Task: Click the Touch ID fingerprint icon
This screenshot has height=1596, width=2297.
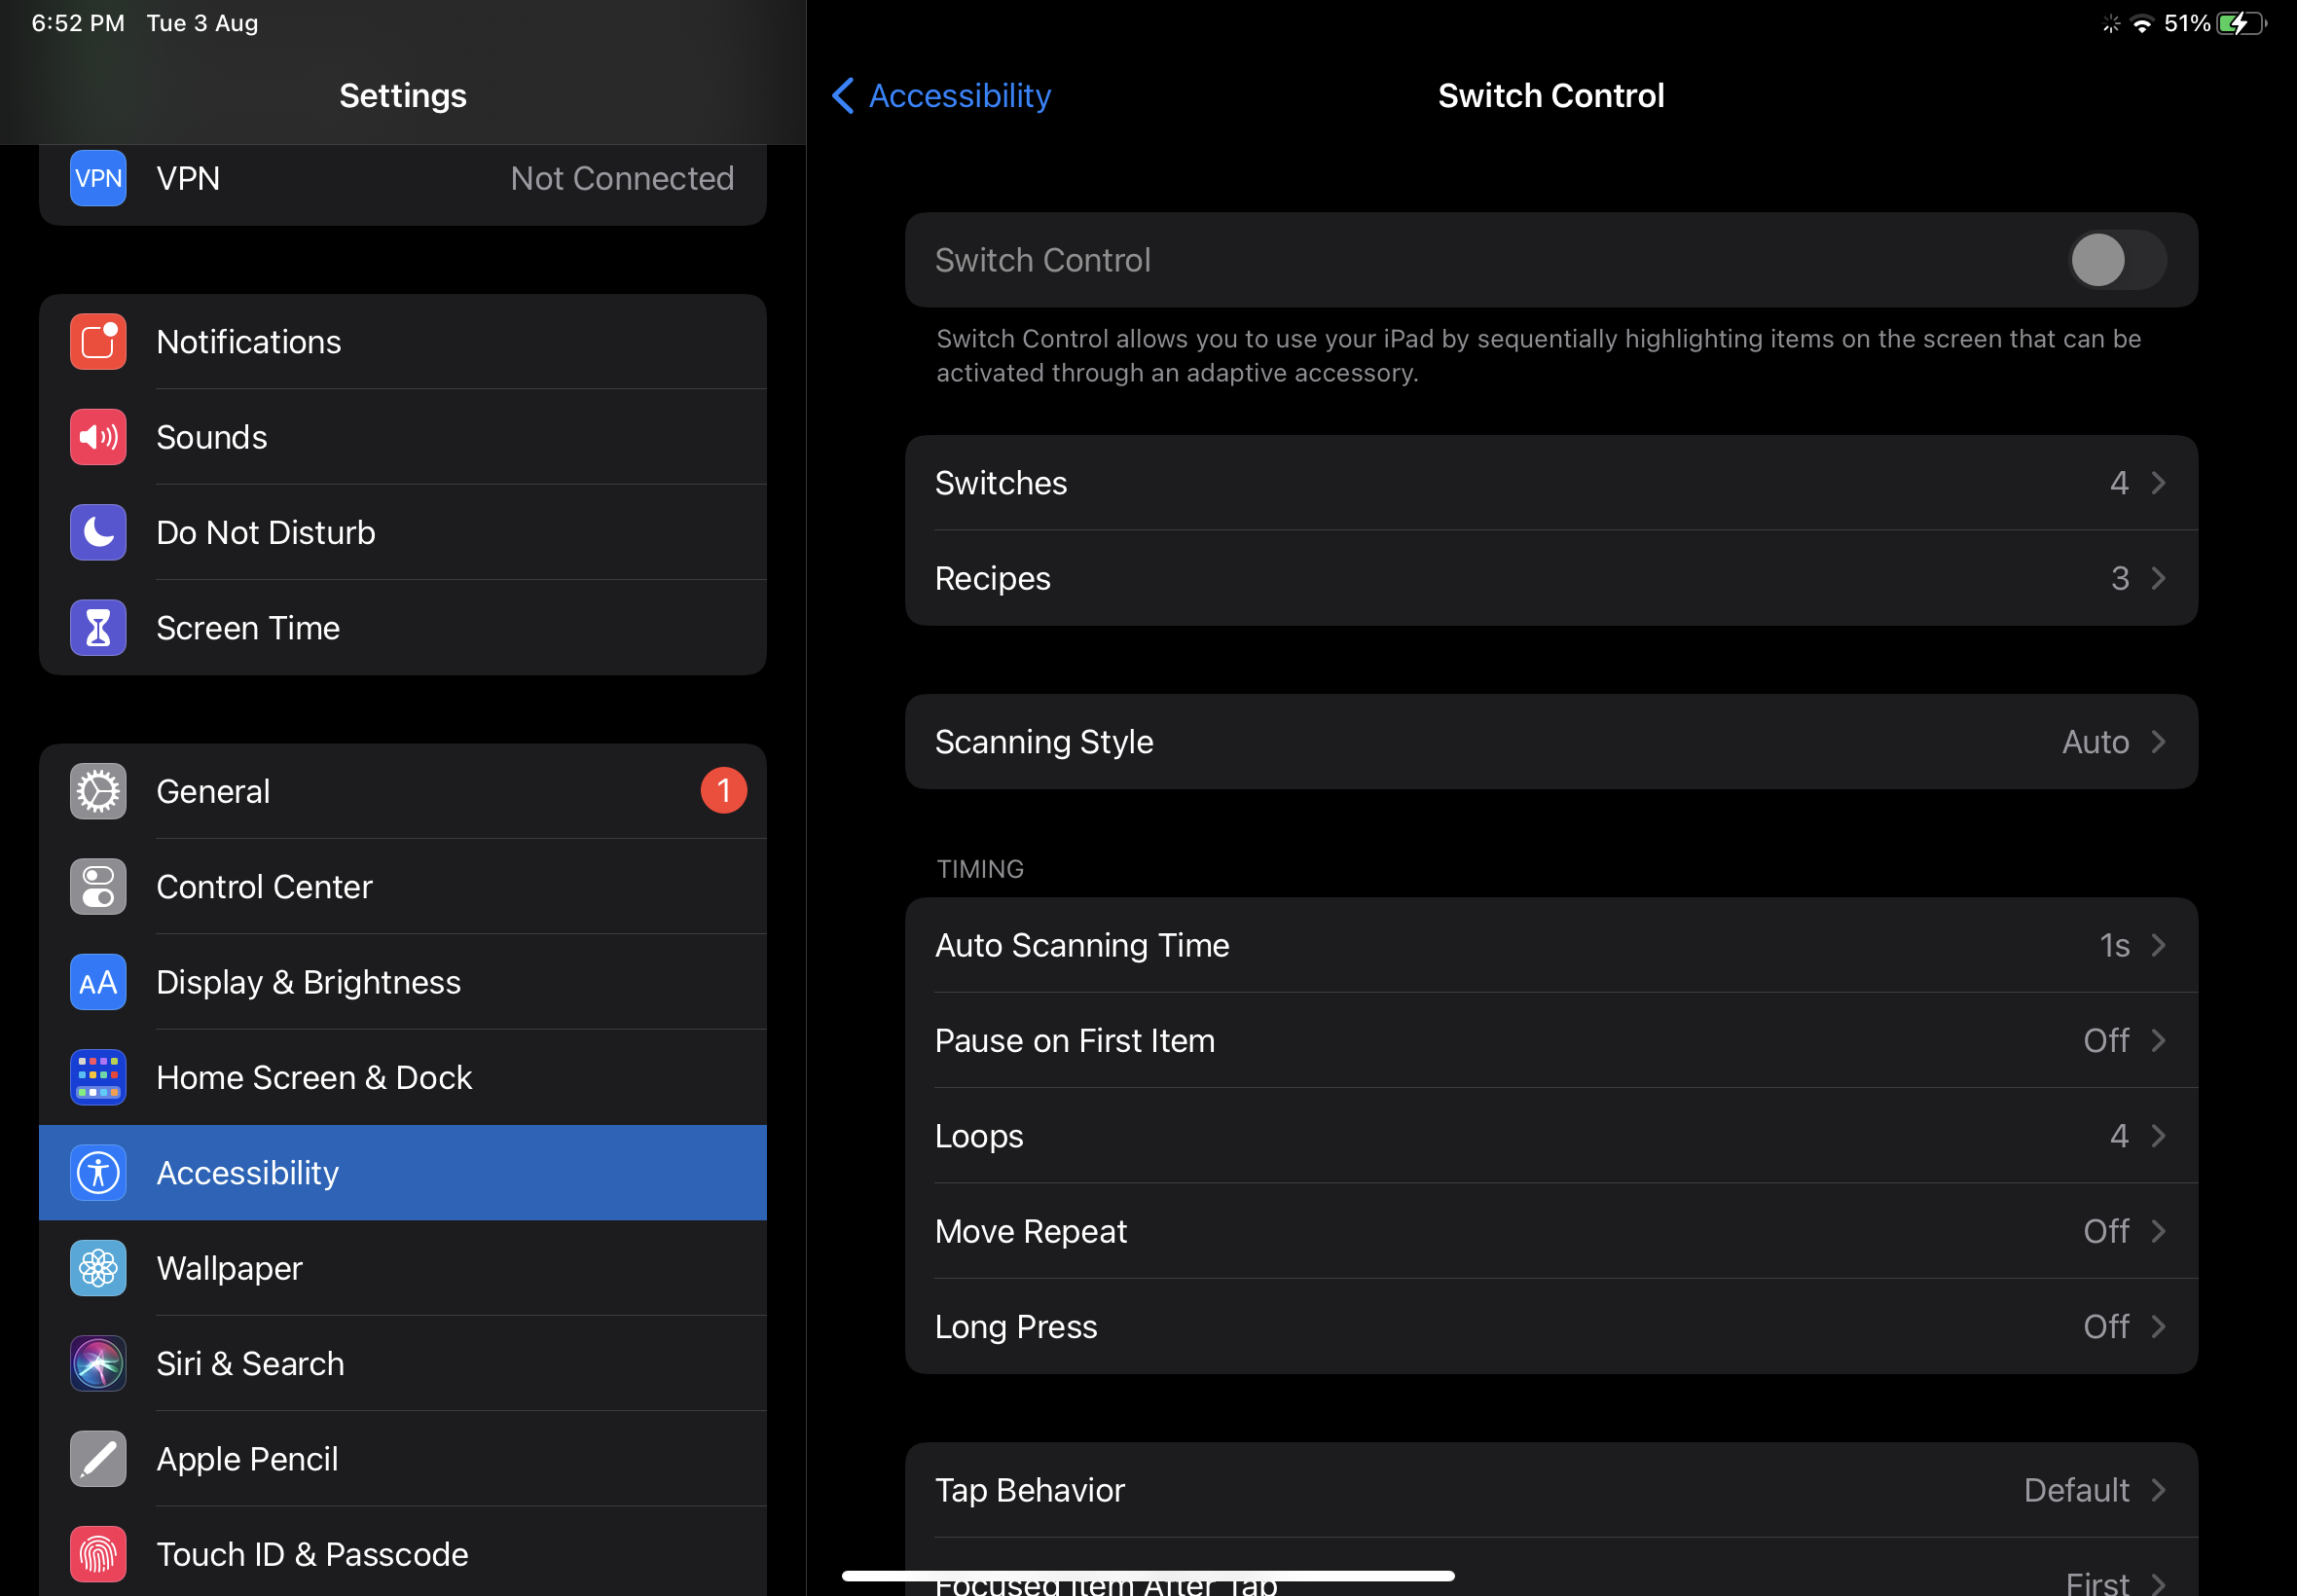Action: click(x=98, y=1554)
